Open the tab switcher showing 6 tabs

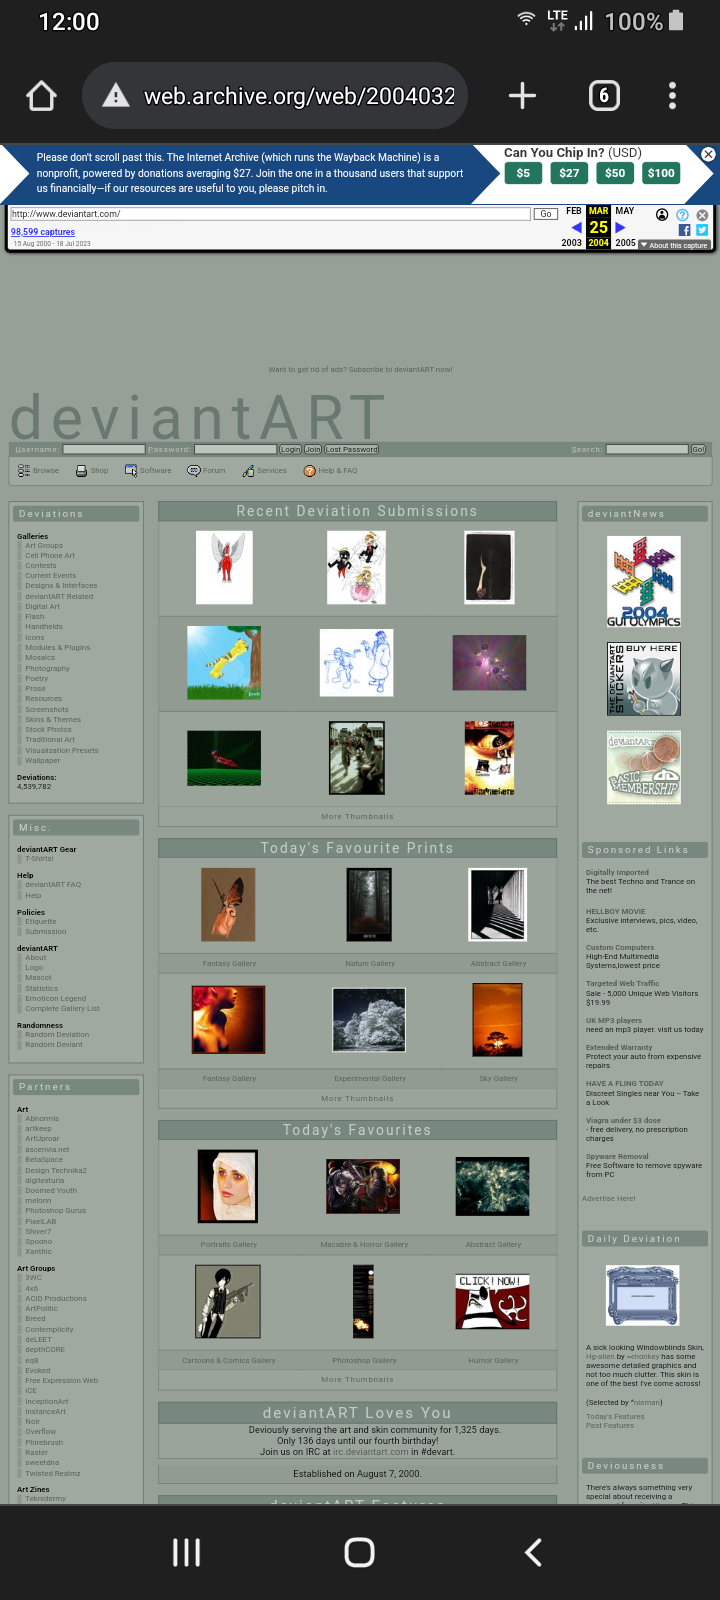[x=603, y=96]
